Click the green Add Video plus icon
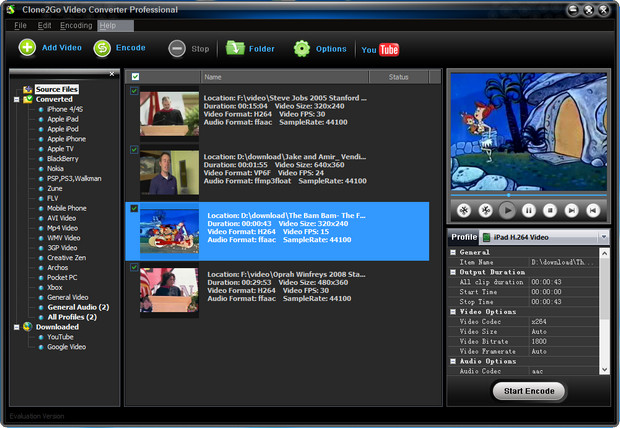620x428 pixels. point(27,48)
